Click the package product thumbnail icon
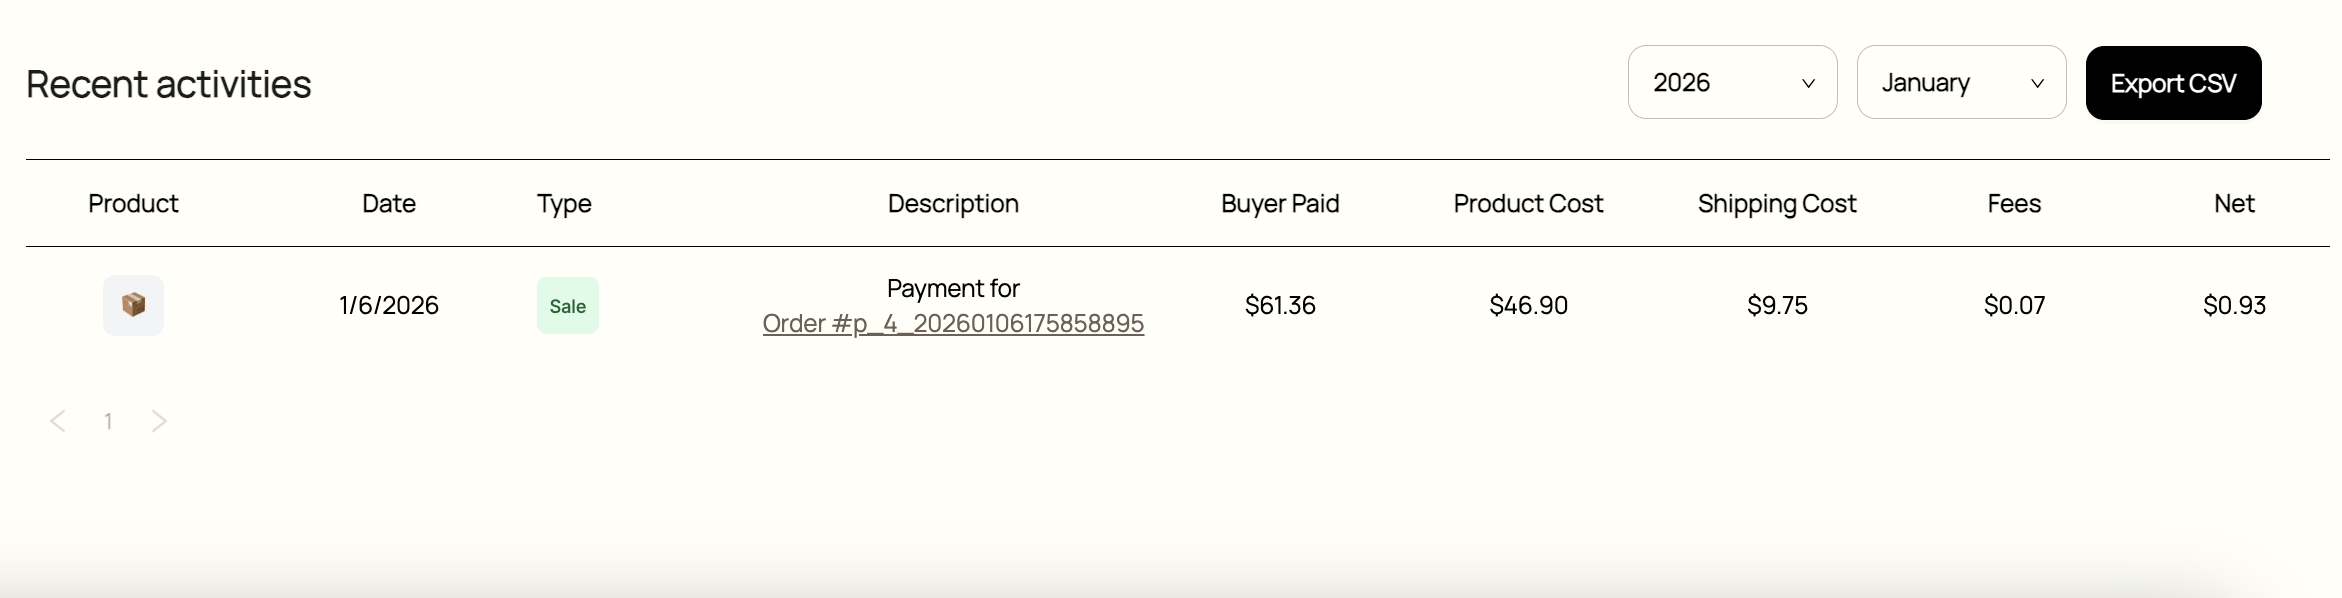Image resolution: width=2342 pixels, height=598 pixels. pyautogui.click(x=133, y=305)
